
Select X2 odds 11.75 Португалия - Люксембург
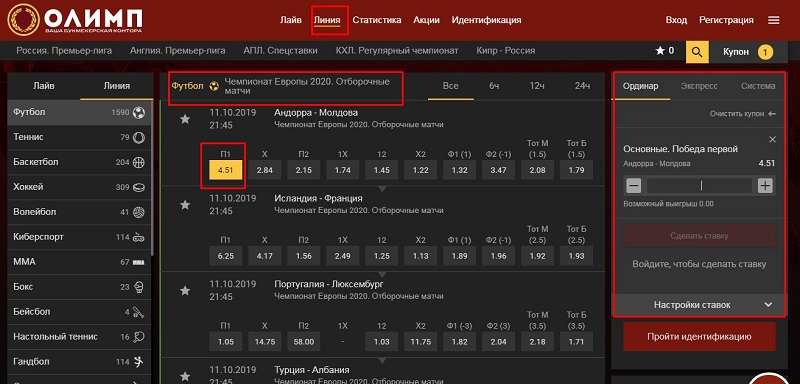[x=420, y=342]
